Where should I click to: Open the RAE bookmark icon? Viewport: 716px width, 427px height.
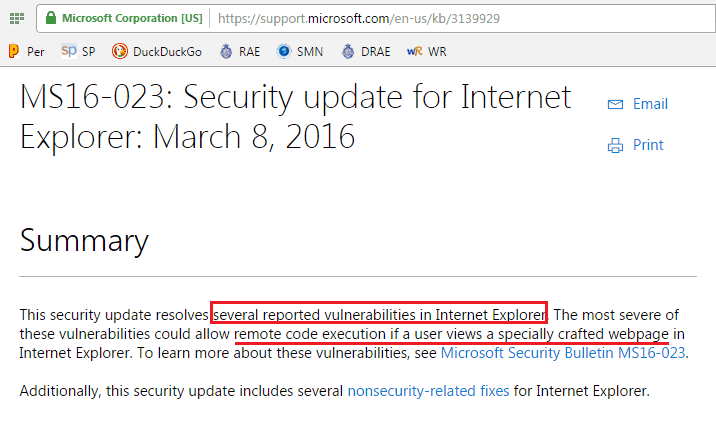point(226,51)
